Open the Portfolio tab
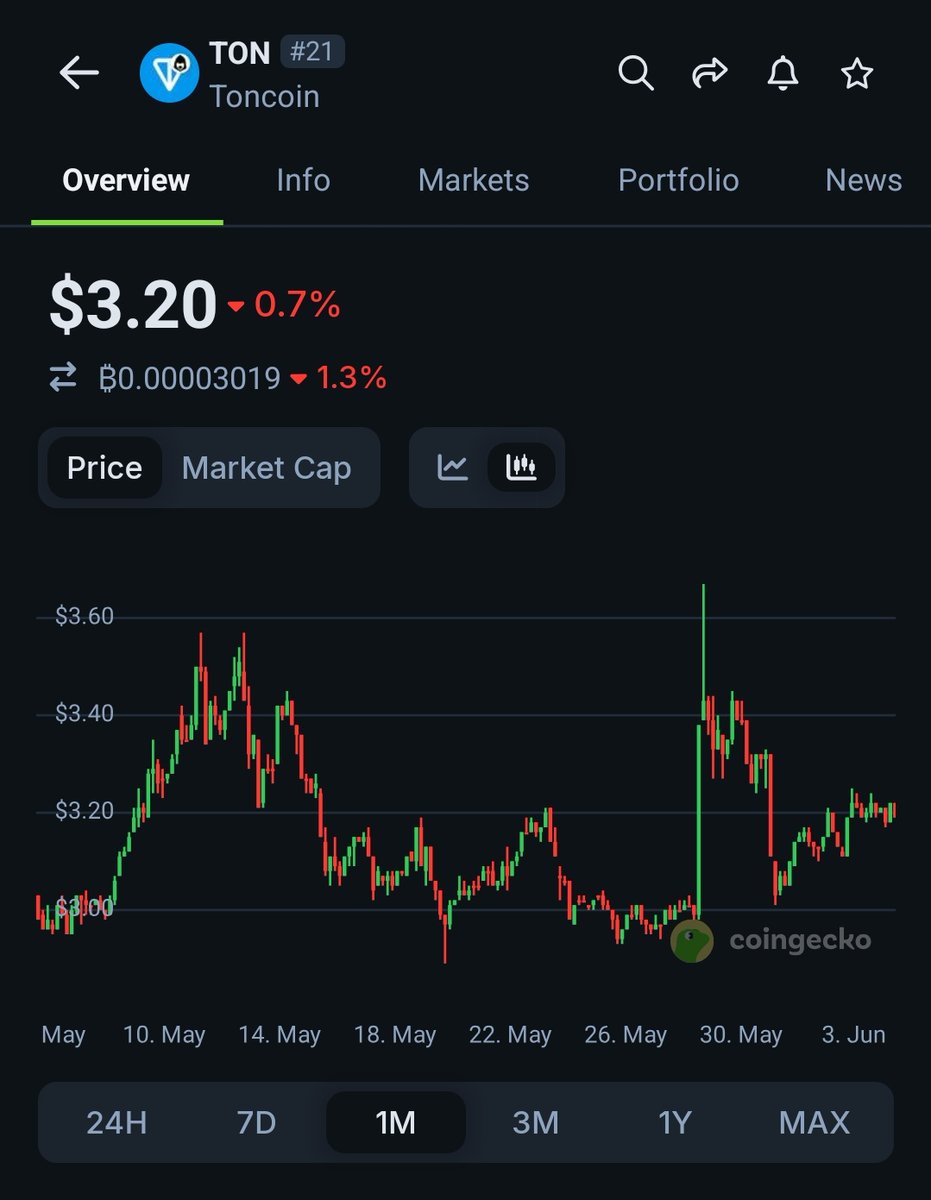The height and width of the screenshot is (1200, 931). tap(679, 180)
